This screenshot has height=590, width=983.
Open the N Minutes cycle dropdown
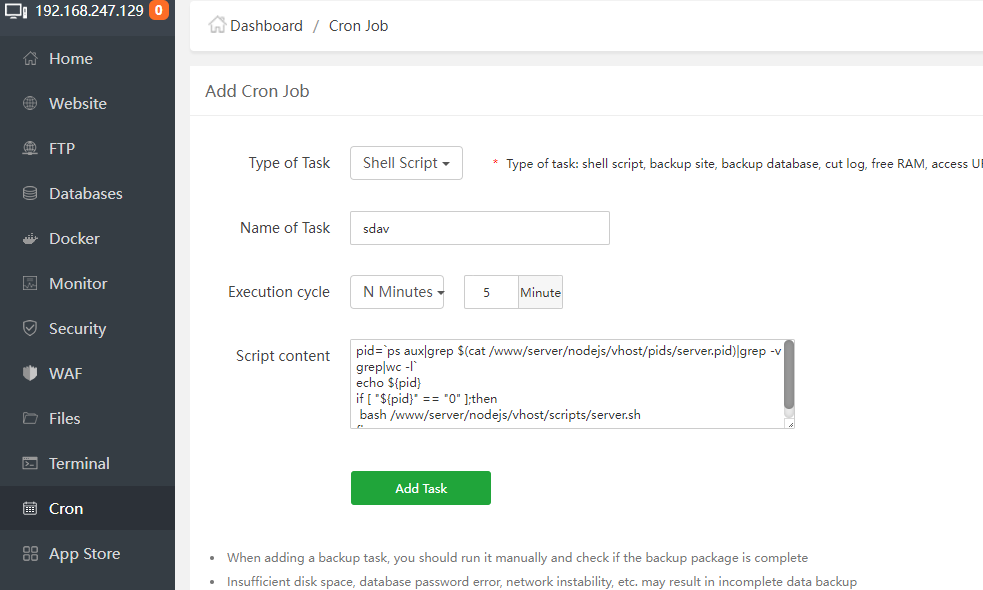[397, 292]
